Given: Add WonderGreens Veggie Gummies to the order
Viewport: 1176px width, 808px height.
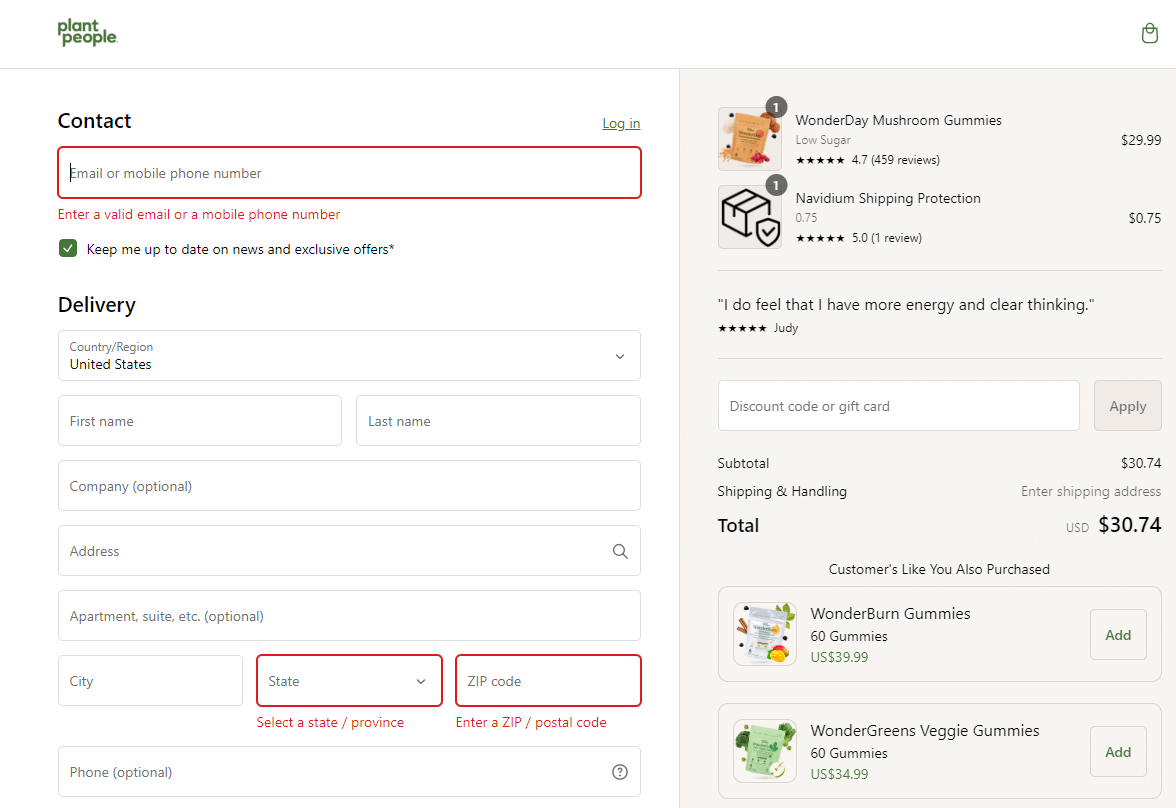Looking at the screenshot, I should 1118,752.
